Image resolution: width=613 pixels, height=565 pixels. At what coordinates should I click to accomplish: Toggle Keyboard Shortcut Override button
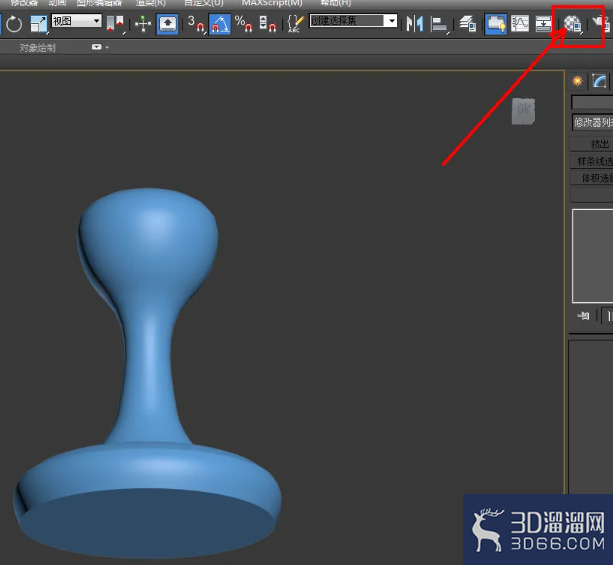coord(167,24)
